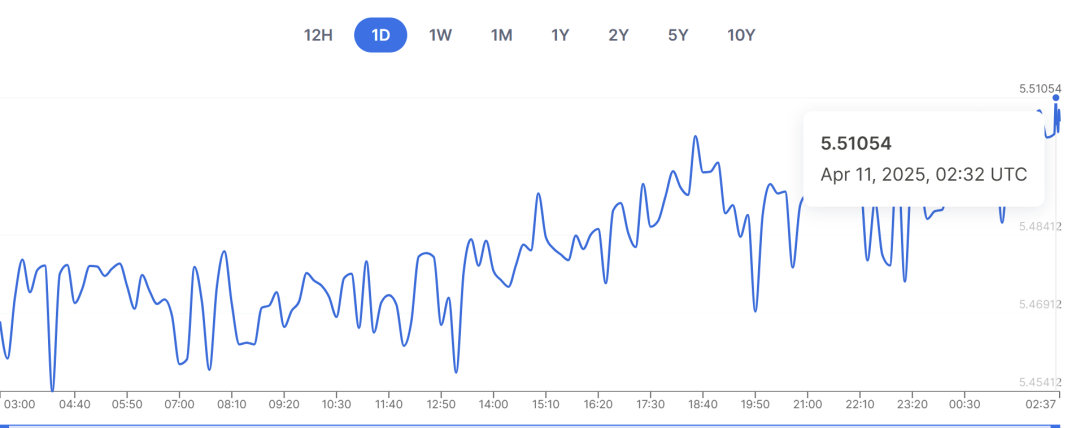Viewport: 1080px width, 428px height.
Task: Switch chart to 2Y view
Action: 619,35
